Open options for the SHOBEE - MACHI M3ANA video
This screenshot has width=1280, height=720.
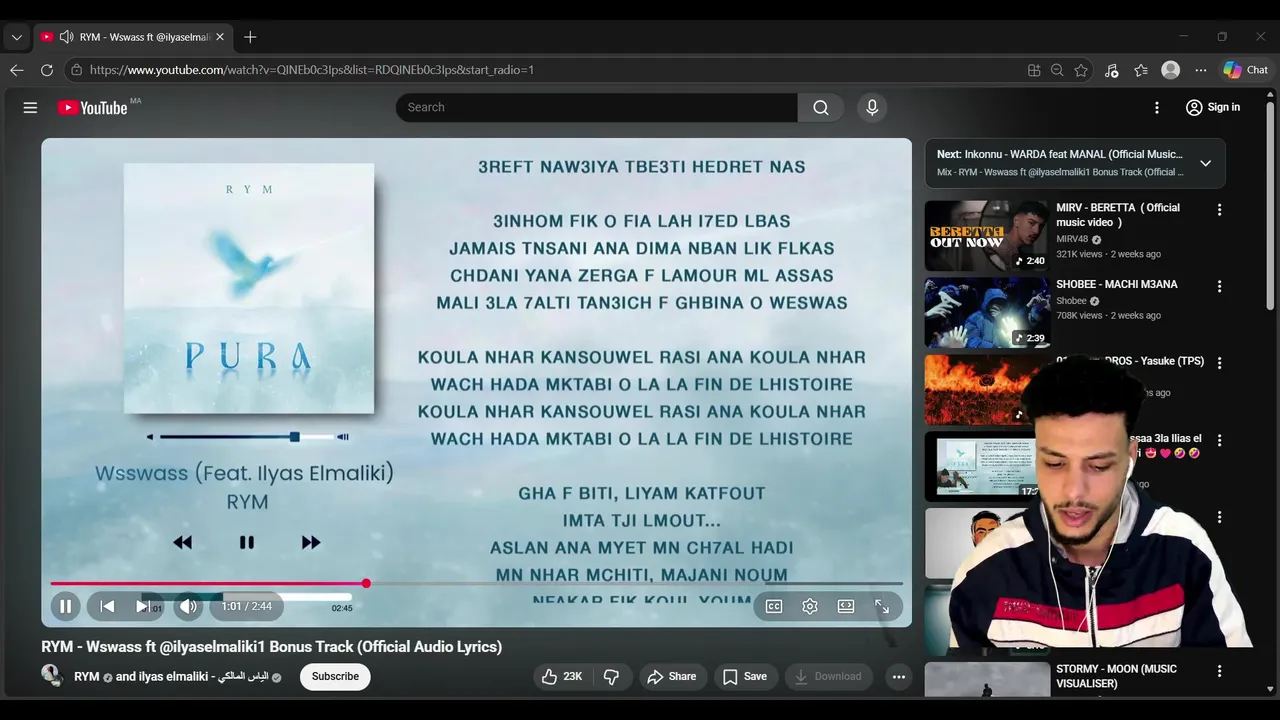[1219, 286]
